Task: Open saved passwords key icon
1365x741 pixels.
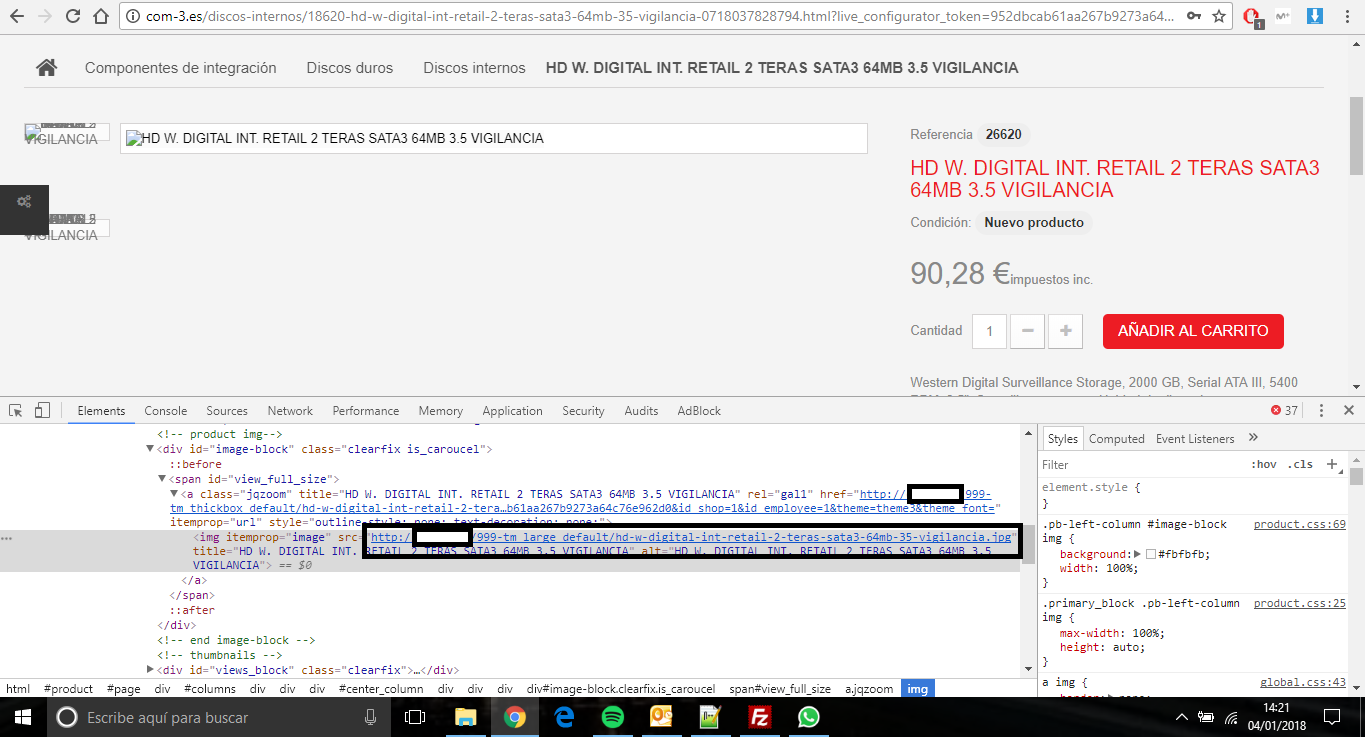Action: [x=1193, y=16]
